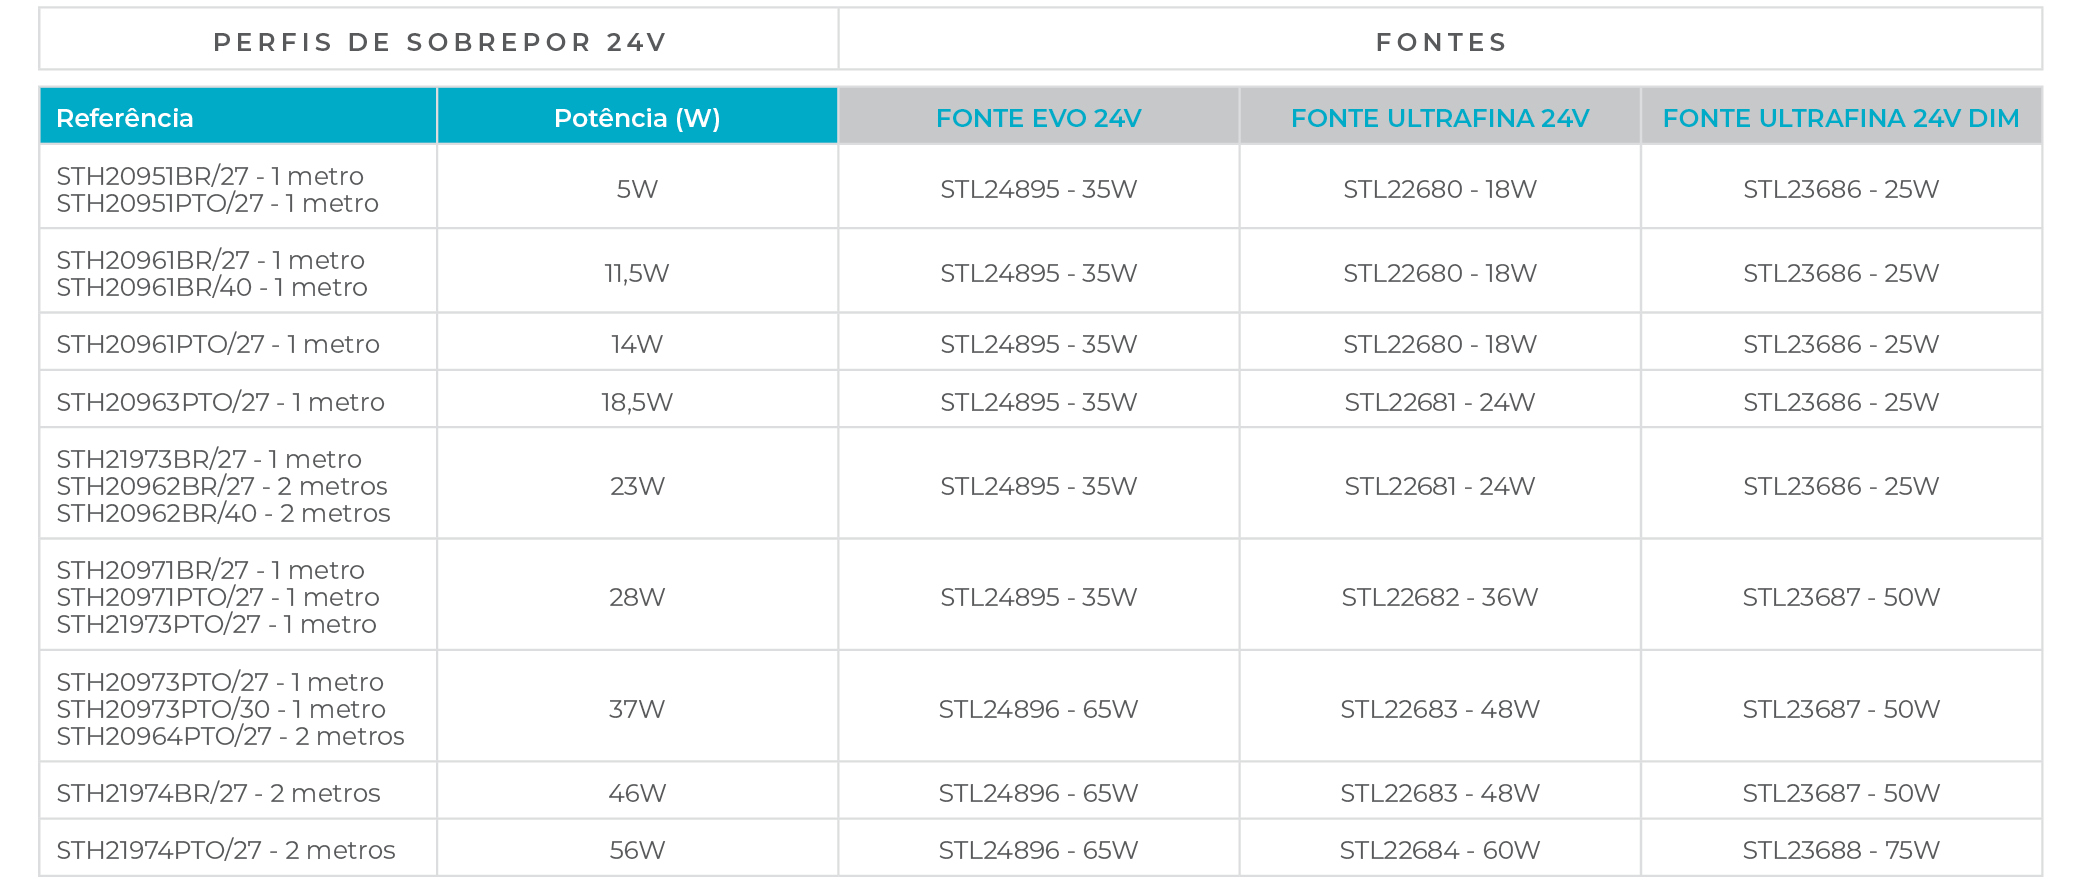This screenshot has height=883, width=2083.
Task: Select the FONTE ULTRAFINA 24V header
Action: pyautogui.click(x=1440, y=117)
